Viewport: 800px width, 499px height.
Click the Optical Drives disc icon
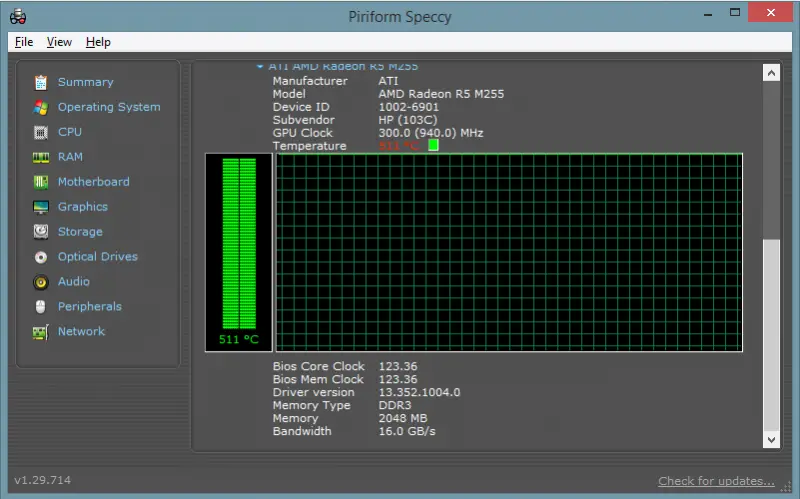click(41, 257)
